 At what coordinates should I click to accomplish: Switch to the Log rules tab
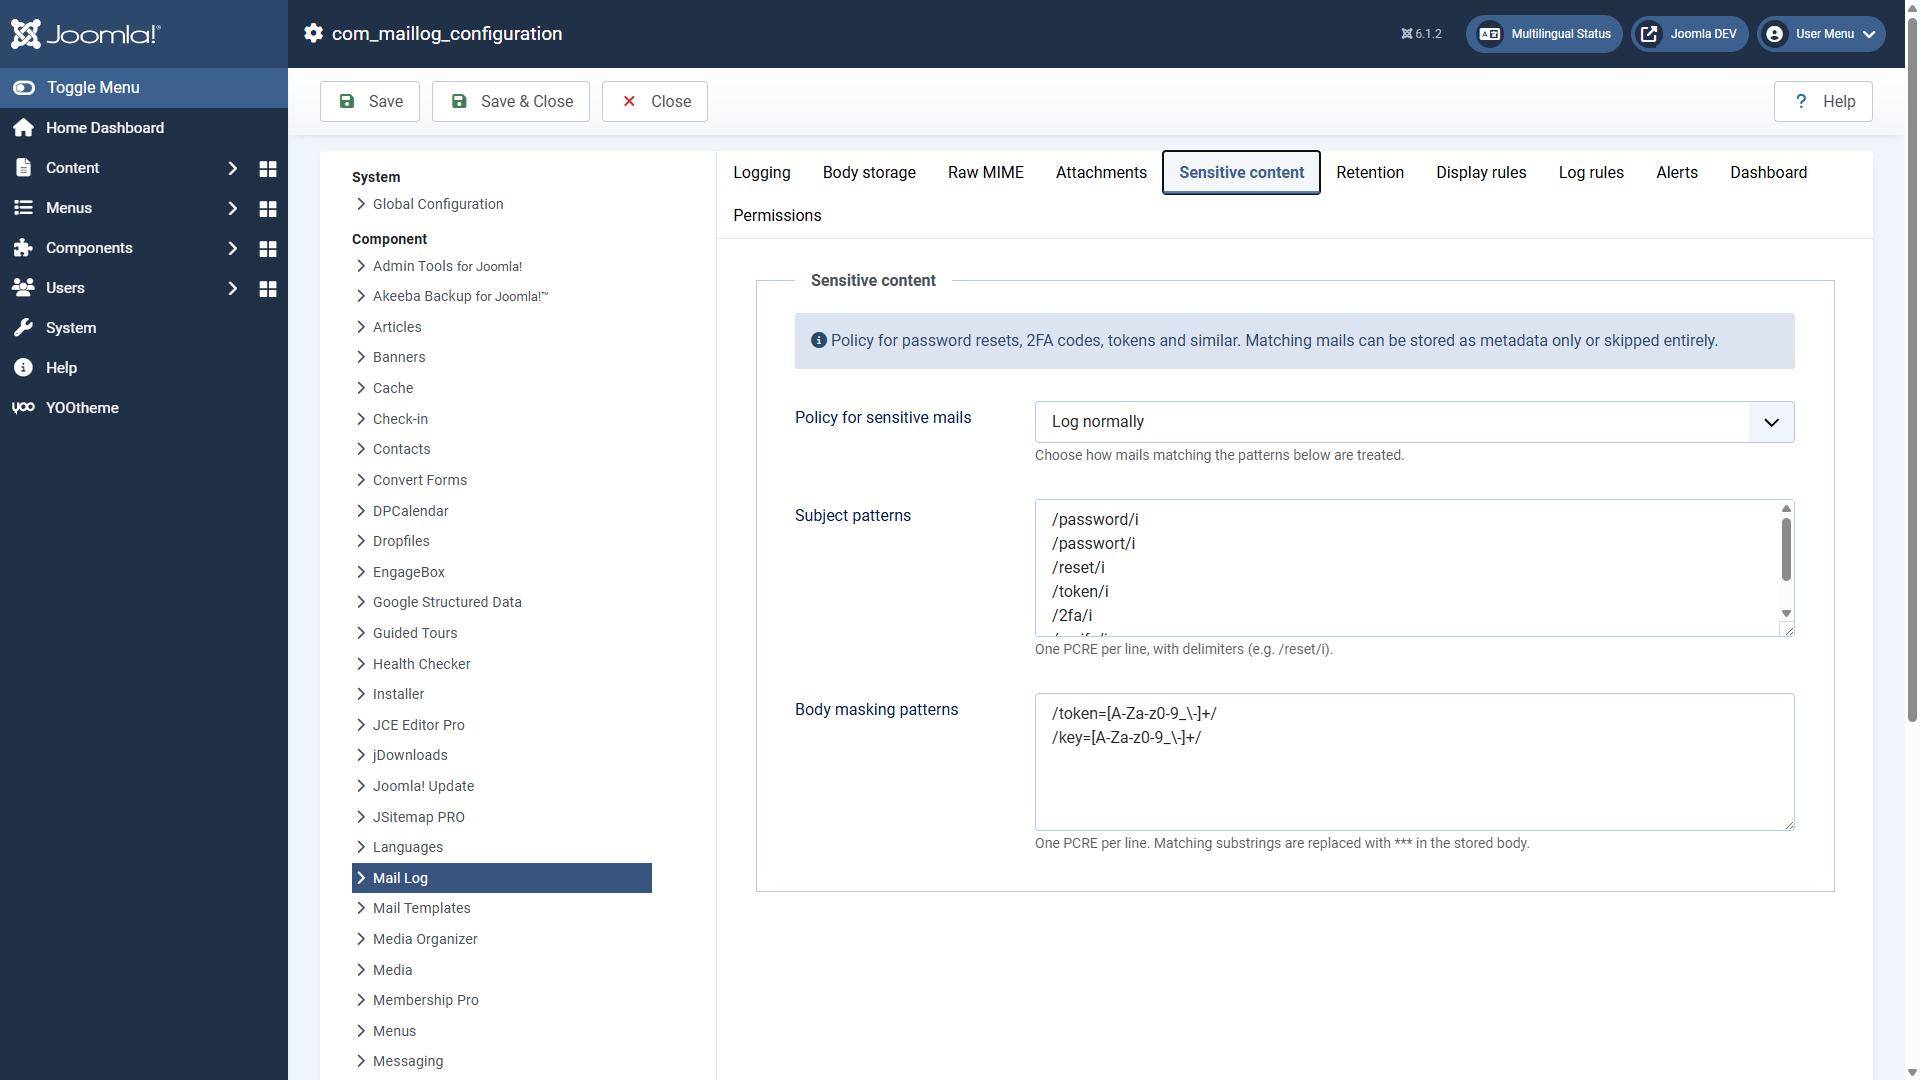click(1591, 172)
